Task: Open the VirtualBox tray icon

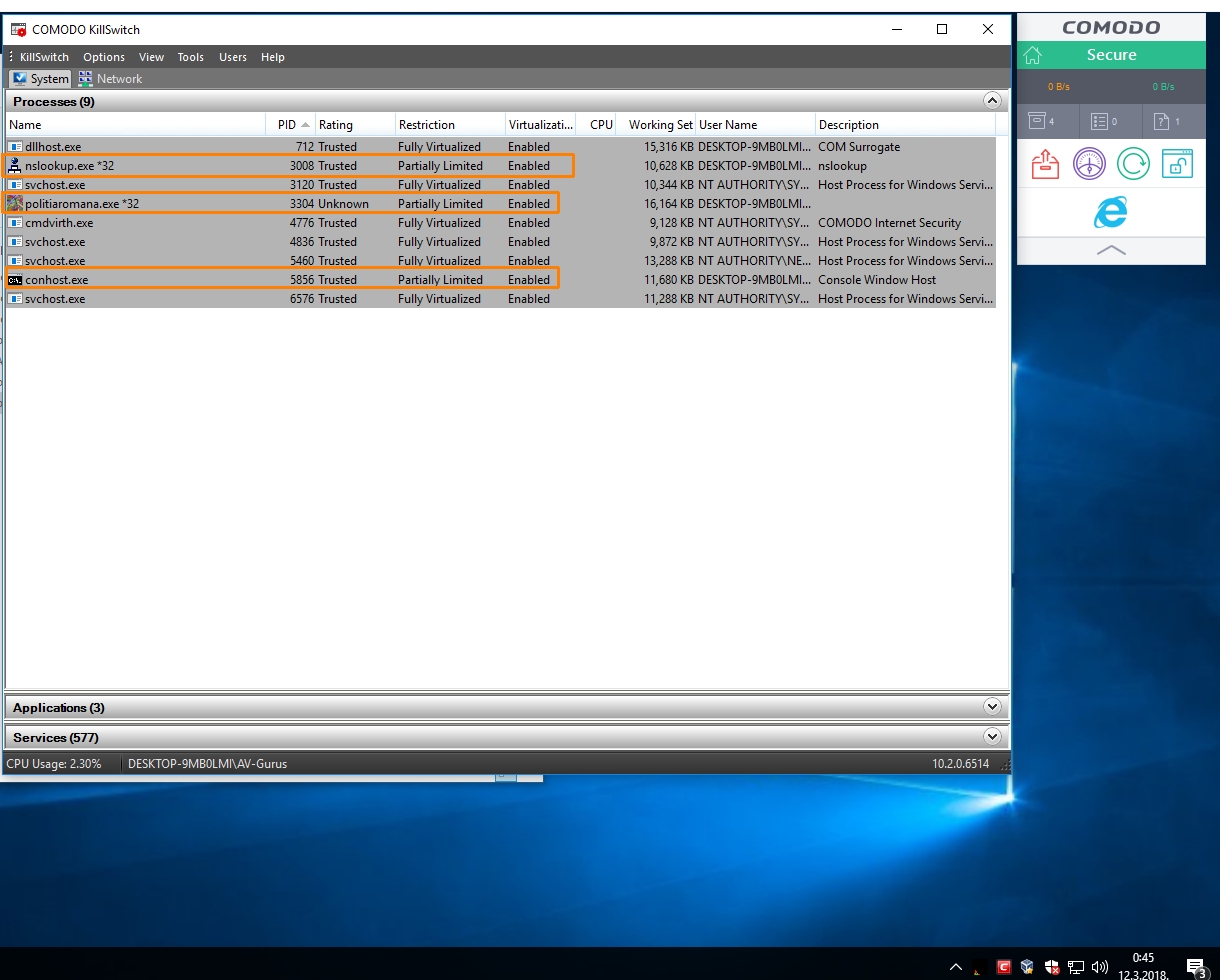Action: 1027,967
